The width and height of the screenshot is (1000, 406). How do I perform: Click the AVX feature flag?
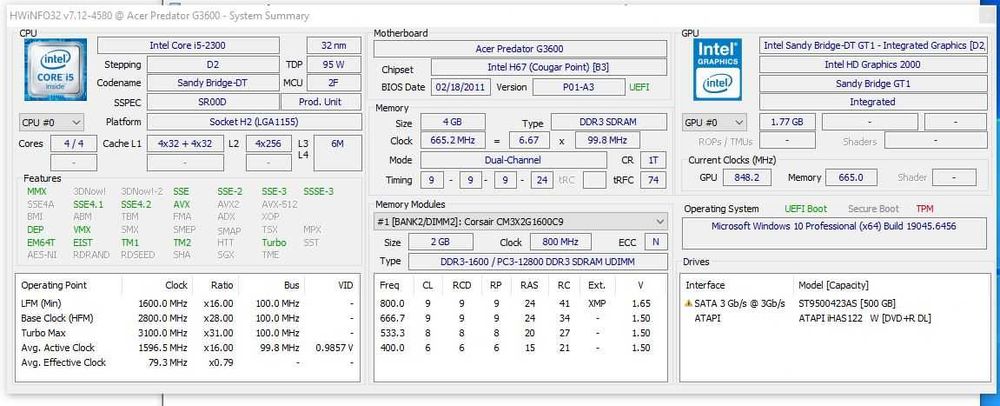(182, 205)
